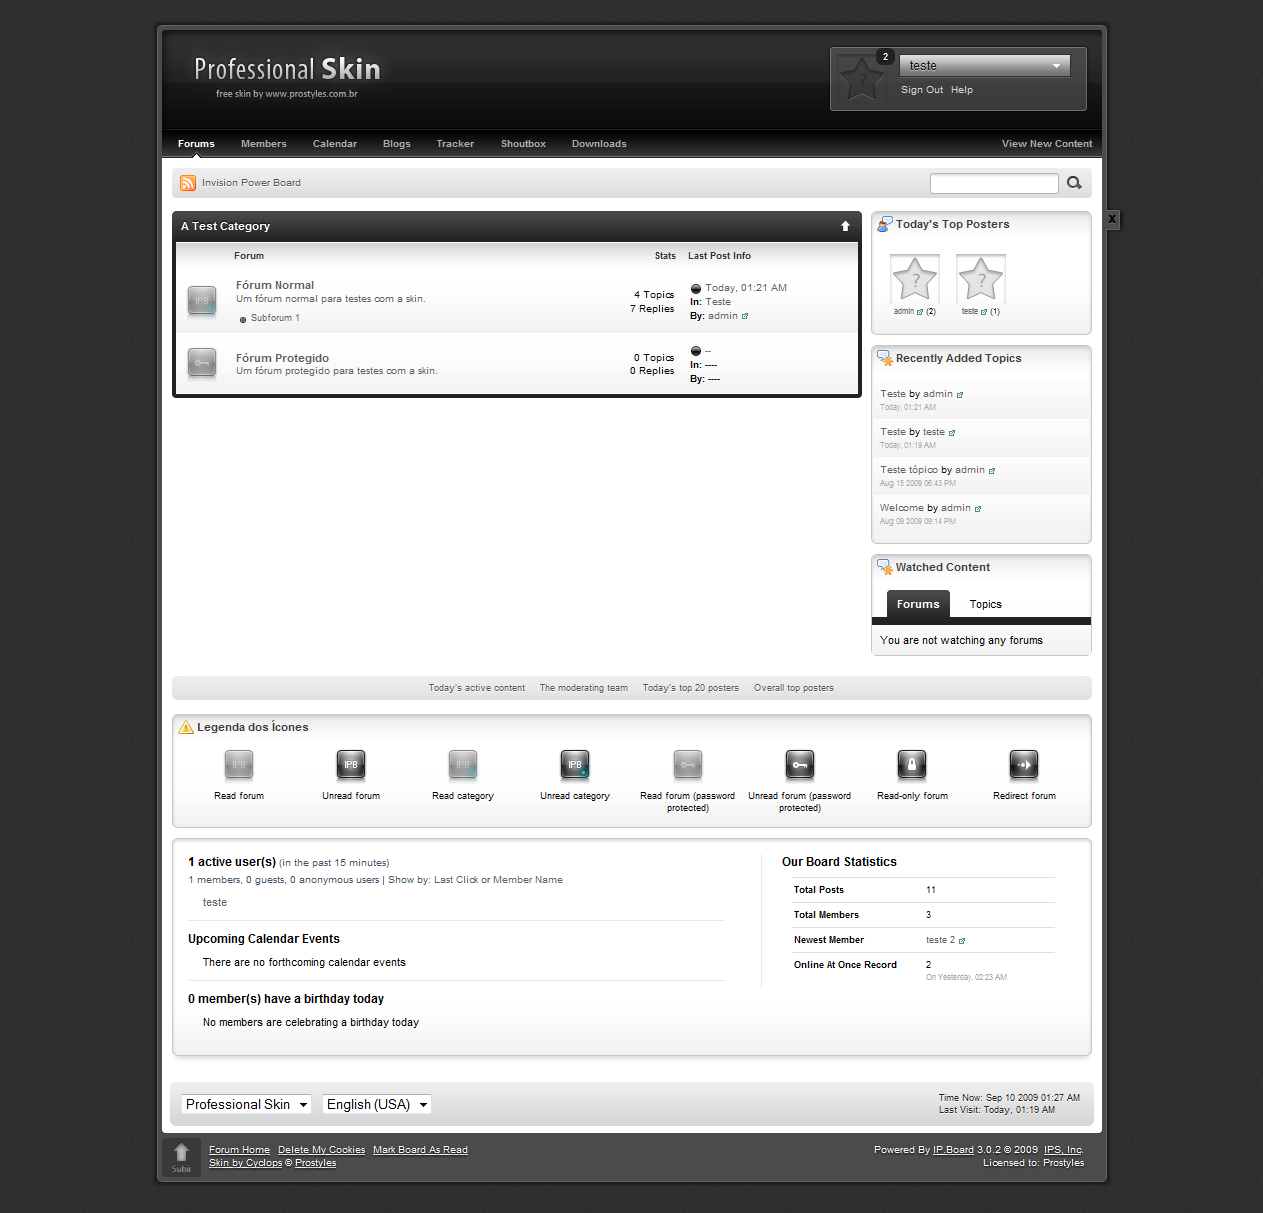Open the Forums navigation tab
1263x1213 pixels.
tap(196, 144)
